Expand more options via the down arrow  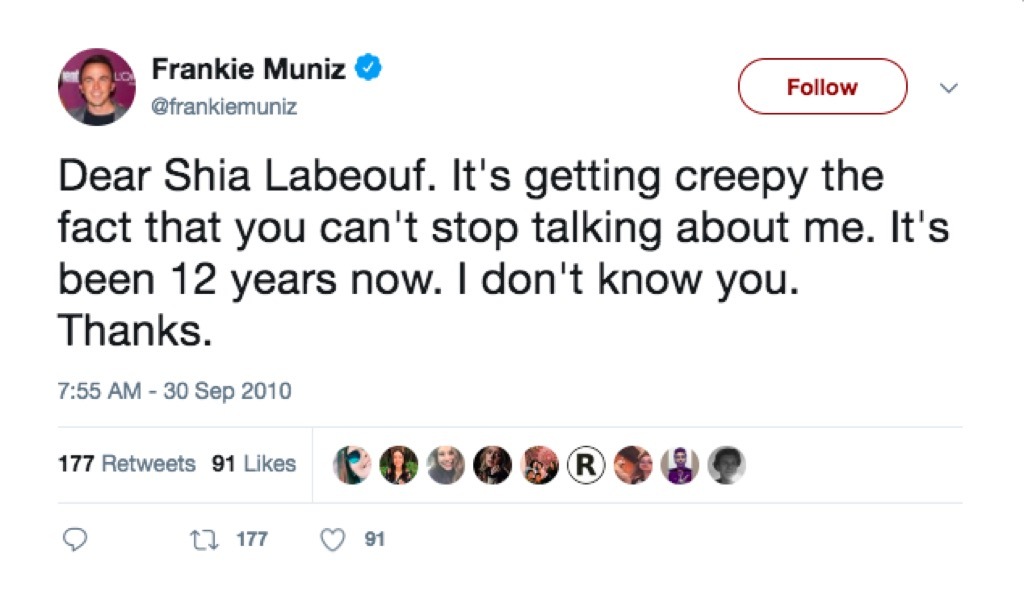tap(948, 89)
